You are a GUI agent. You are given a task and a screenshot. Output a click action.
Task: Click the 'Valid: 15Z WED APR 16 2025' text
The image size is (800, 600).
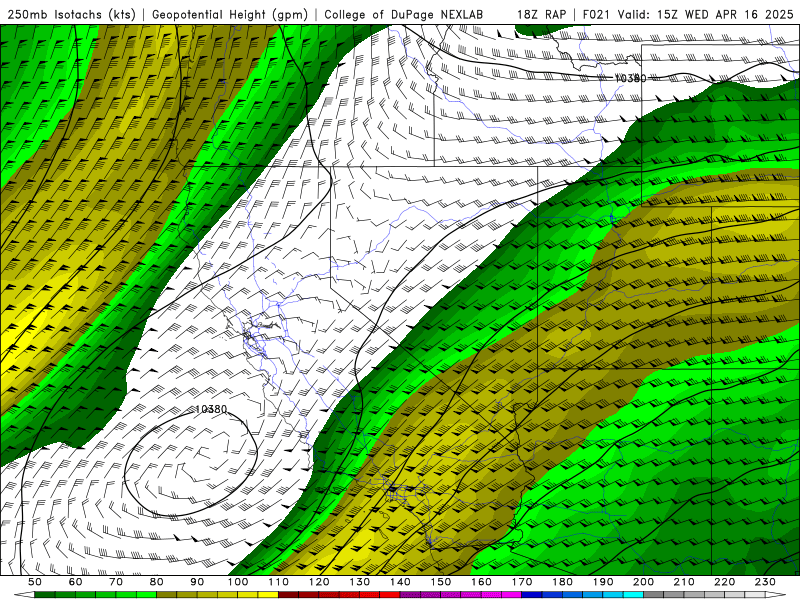click(x=706, y=15)
